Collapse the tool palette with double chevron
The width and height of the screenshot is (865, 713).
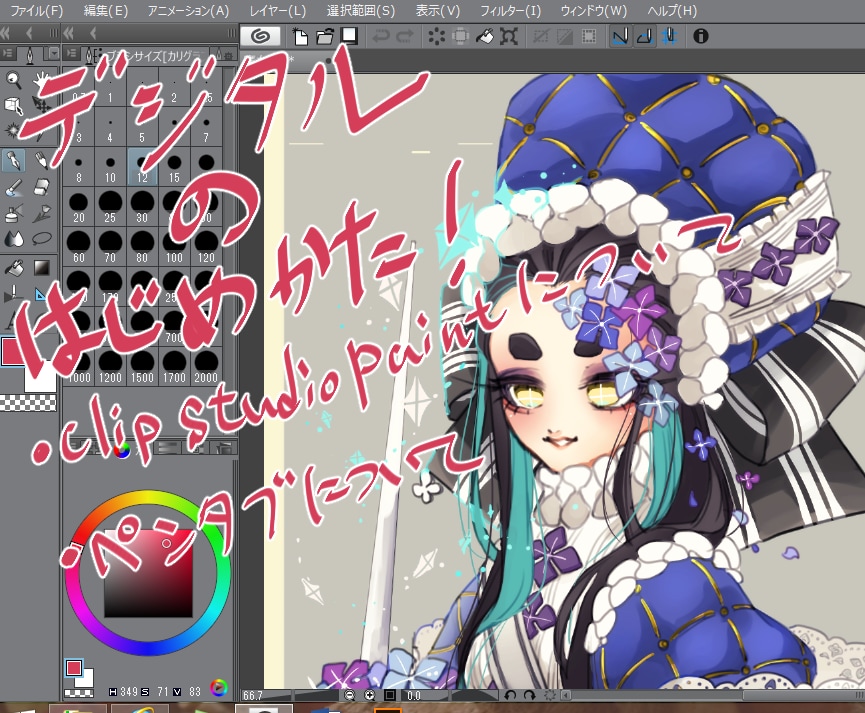(6, 34)
